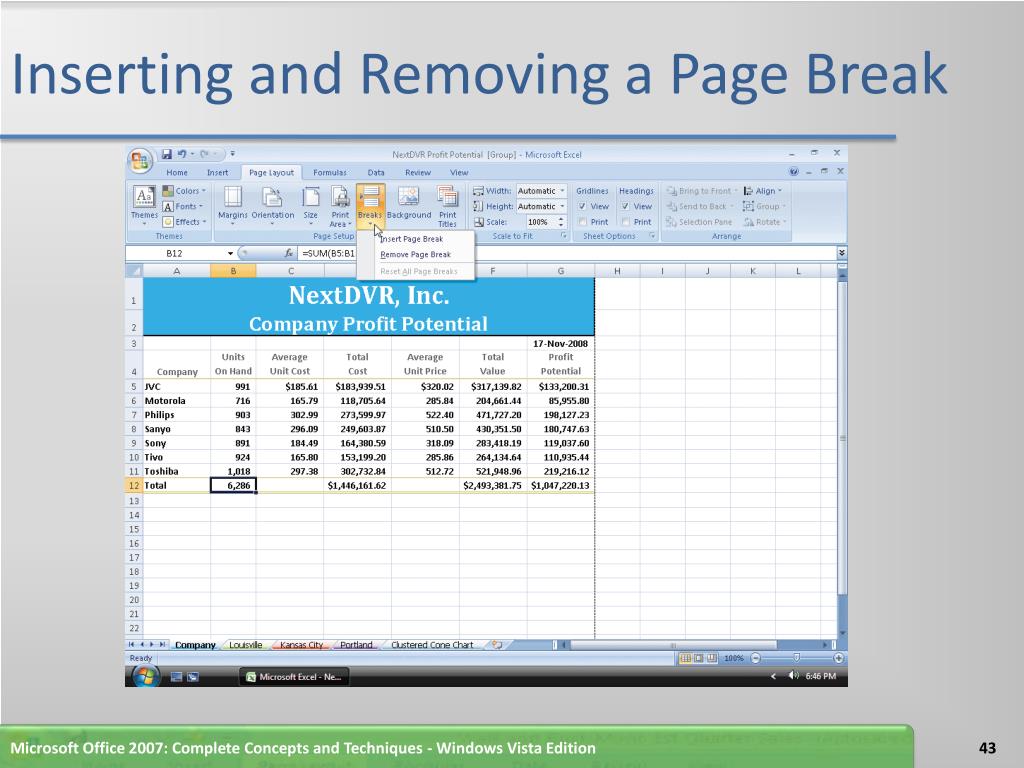The width and height of the screenshot is (1024, 768).
Task: Open the Review ribbon tab
Action: (418, 172)
